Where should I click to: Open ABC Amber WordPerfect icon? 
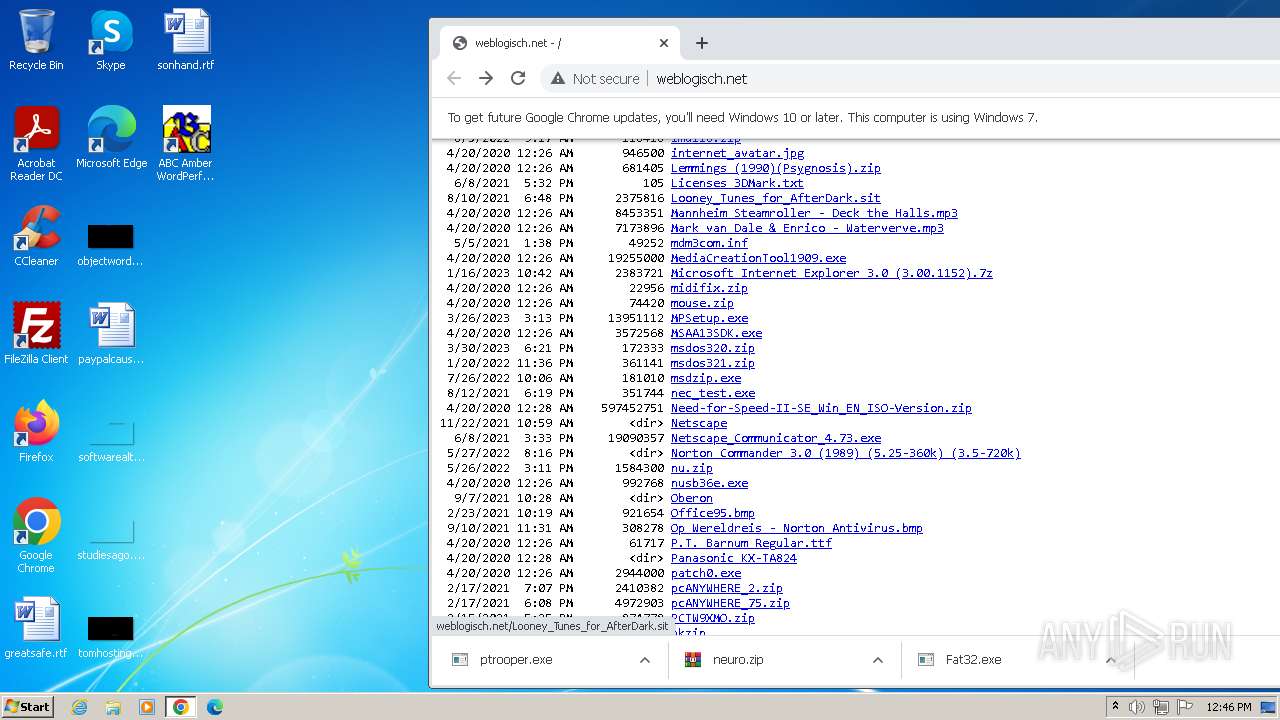point(186,143)
